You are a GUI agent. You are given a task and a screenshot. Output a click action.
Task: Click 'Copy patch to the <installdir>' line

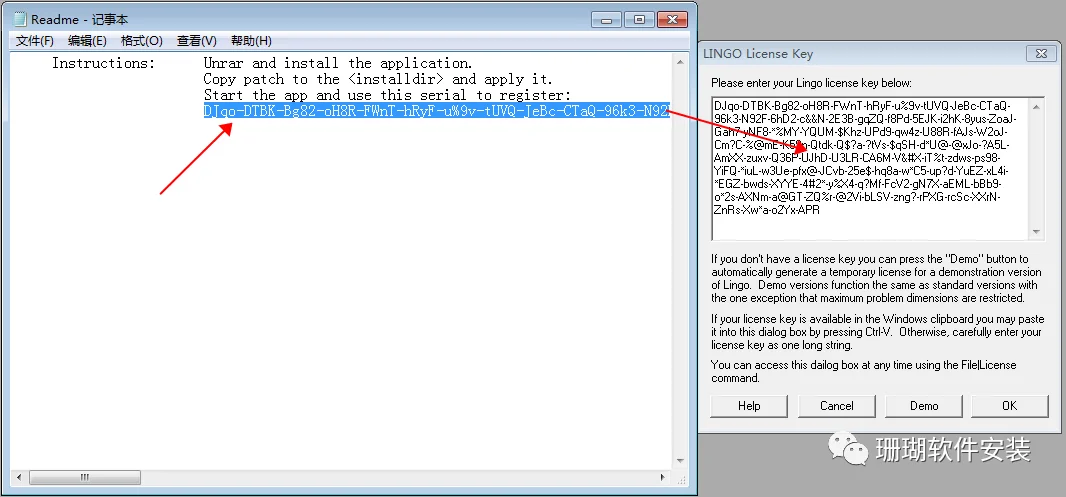click(x=379, y=79)
